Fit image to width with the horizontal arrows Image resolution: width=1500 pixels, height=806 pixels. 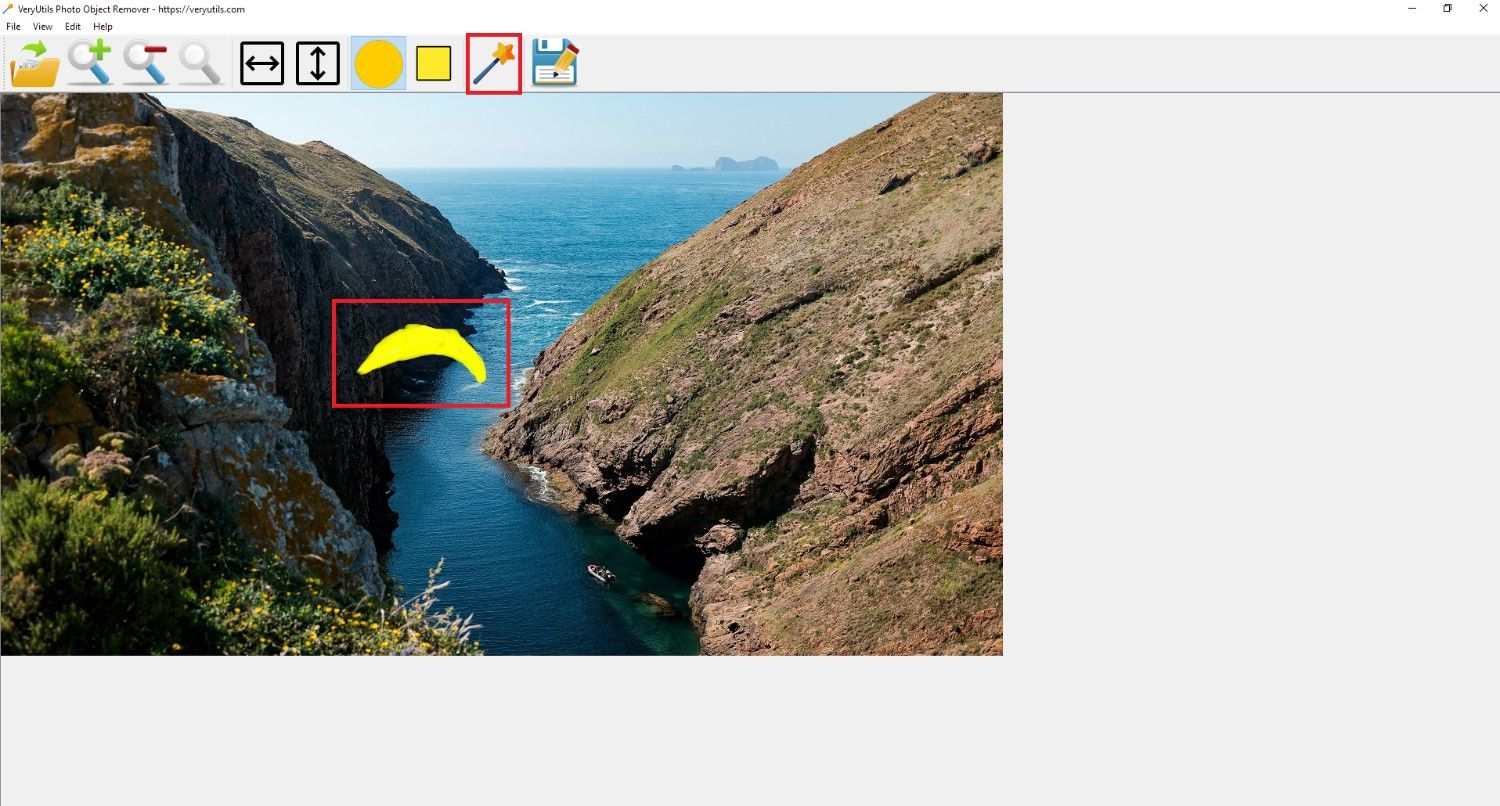pyautogui.click(x=262, y=63)
